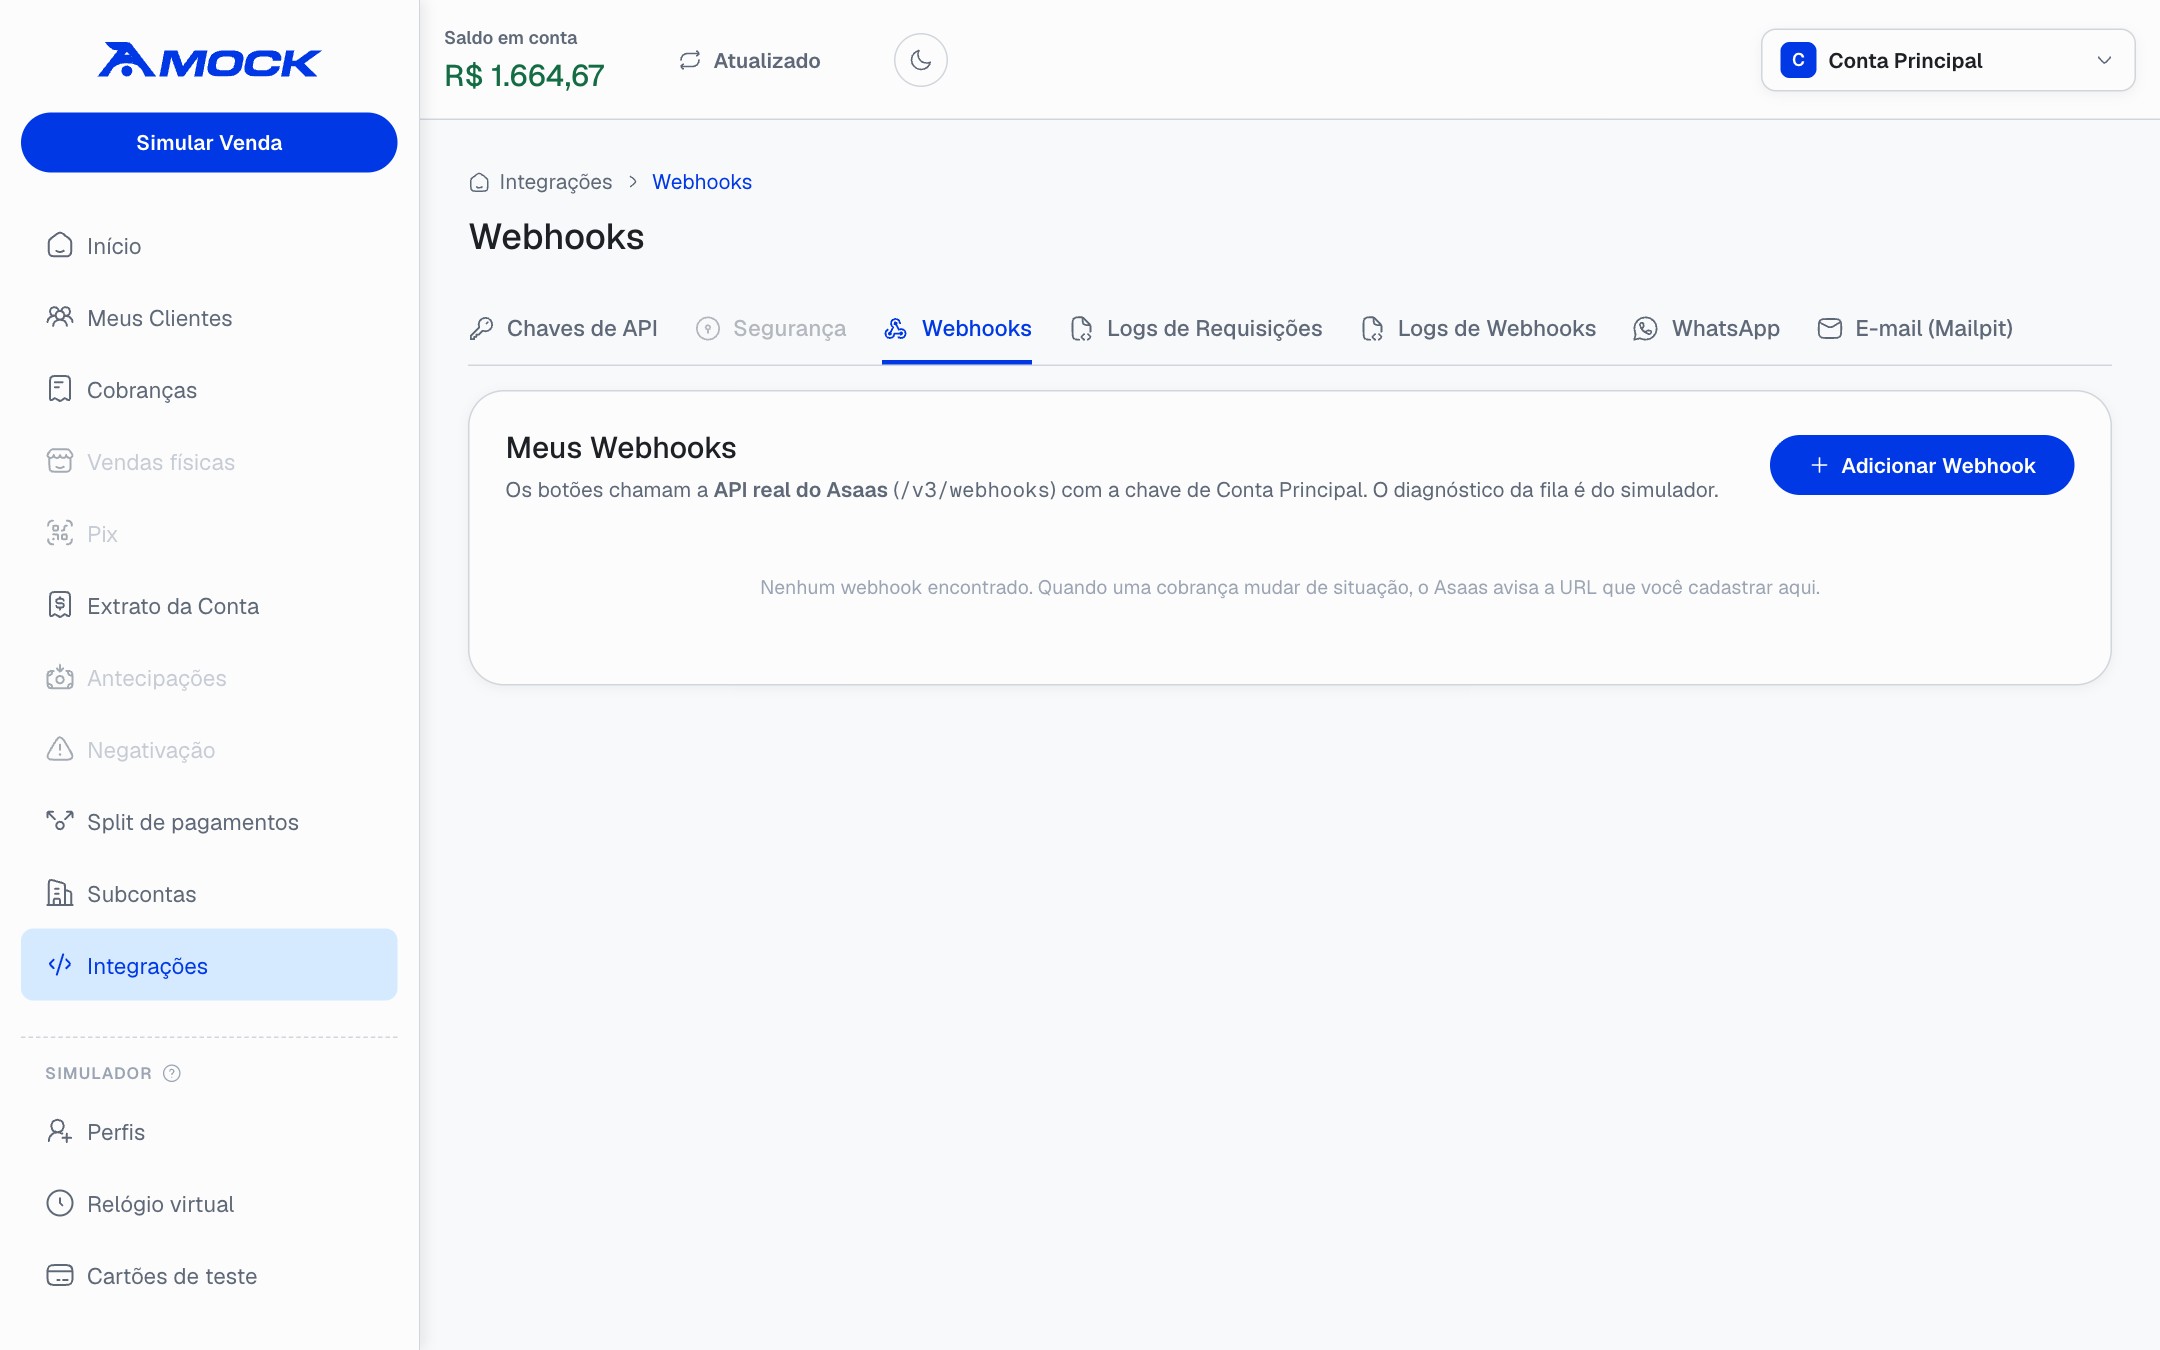2160x1350 pixels.
Task: Click the breadcrumb chevron separator
Action: tap(633, 182)
